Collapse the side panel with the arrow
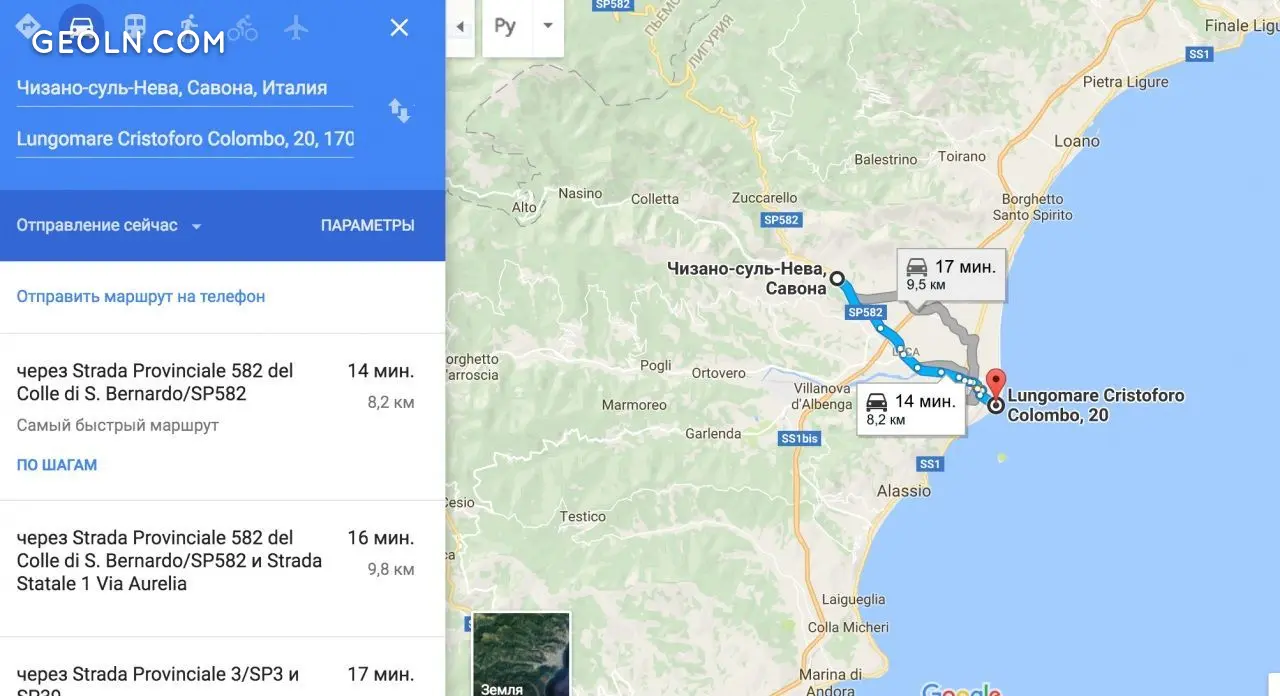The image size is (1280, 696). 460,27
